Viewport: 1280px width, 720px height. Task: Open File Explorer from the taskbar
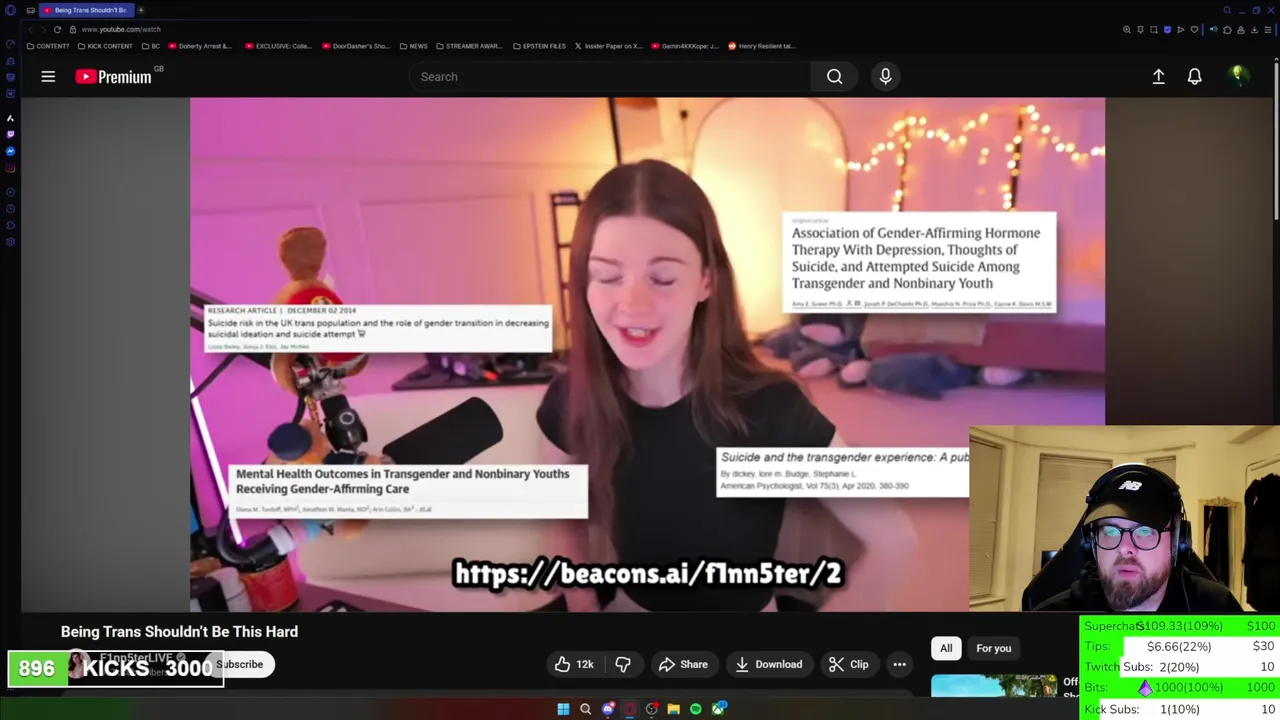point(673,709)
